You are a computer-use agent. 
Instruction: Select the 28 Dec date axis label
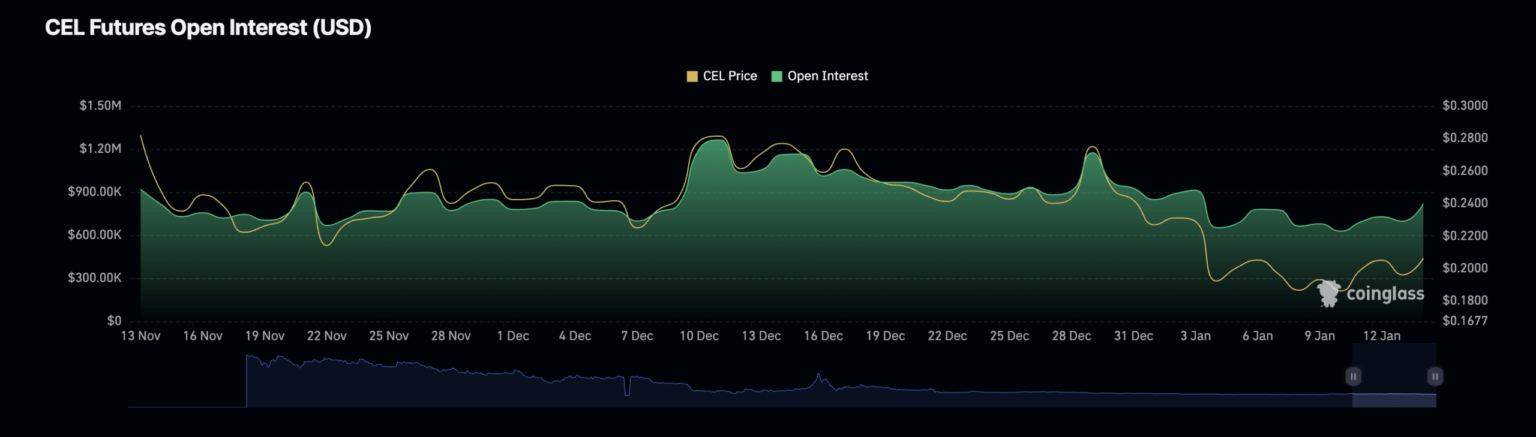1071,337
